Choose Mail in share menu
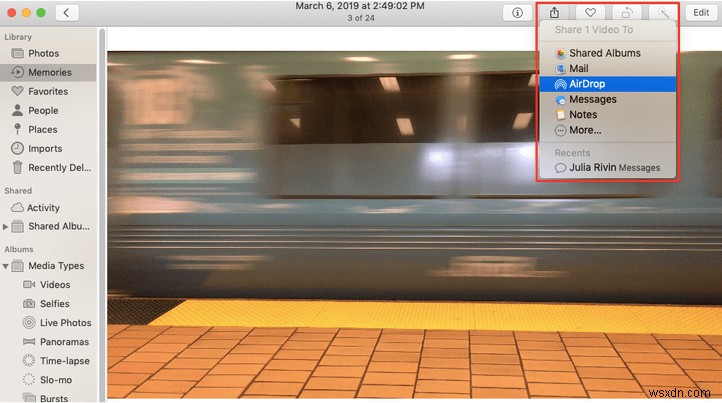 pyautogui.click(x=607, y=69)
